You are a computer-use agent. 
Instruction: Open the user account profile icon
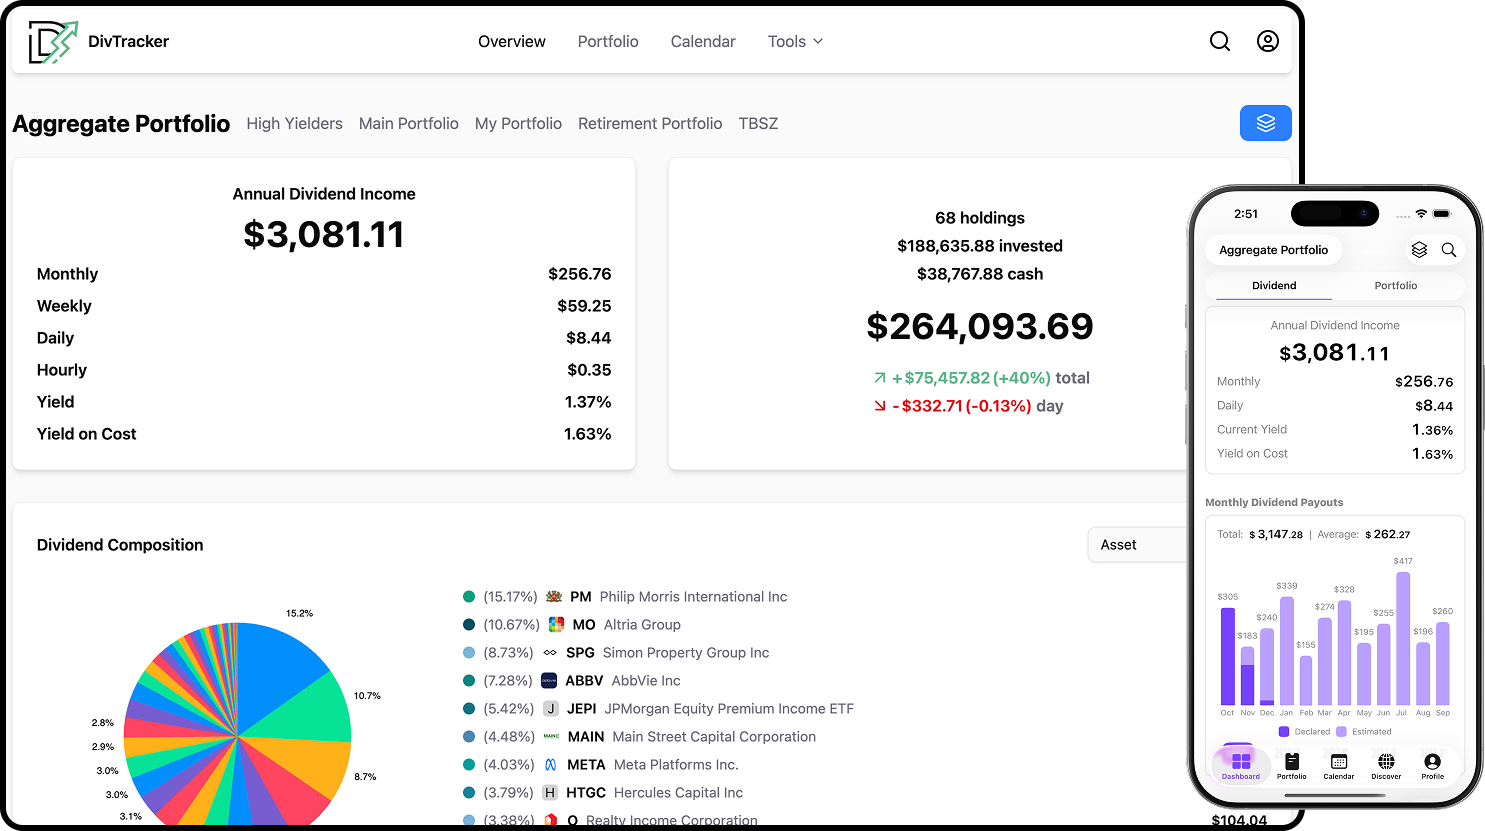pos(1267,41)
